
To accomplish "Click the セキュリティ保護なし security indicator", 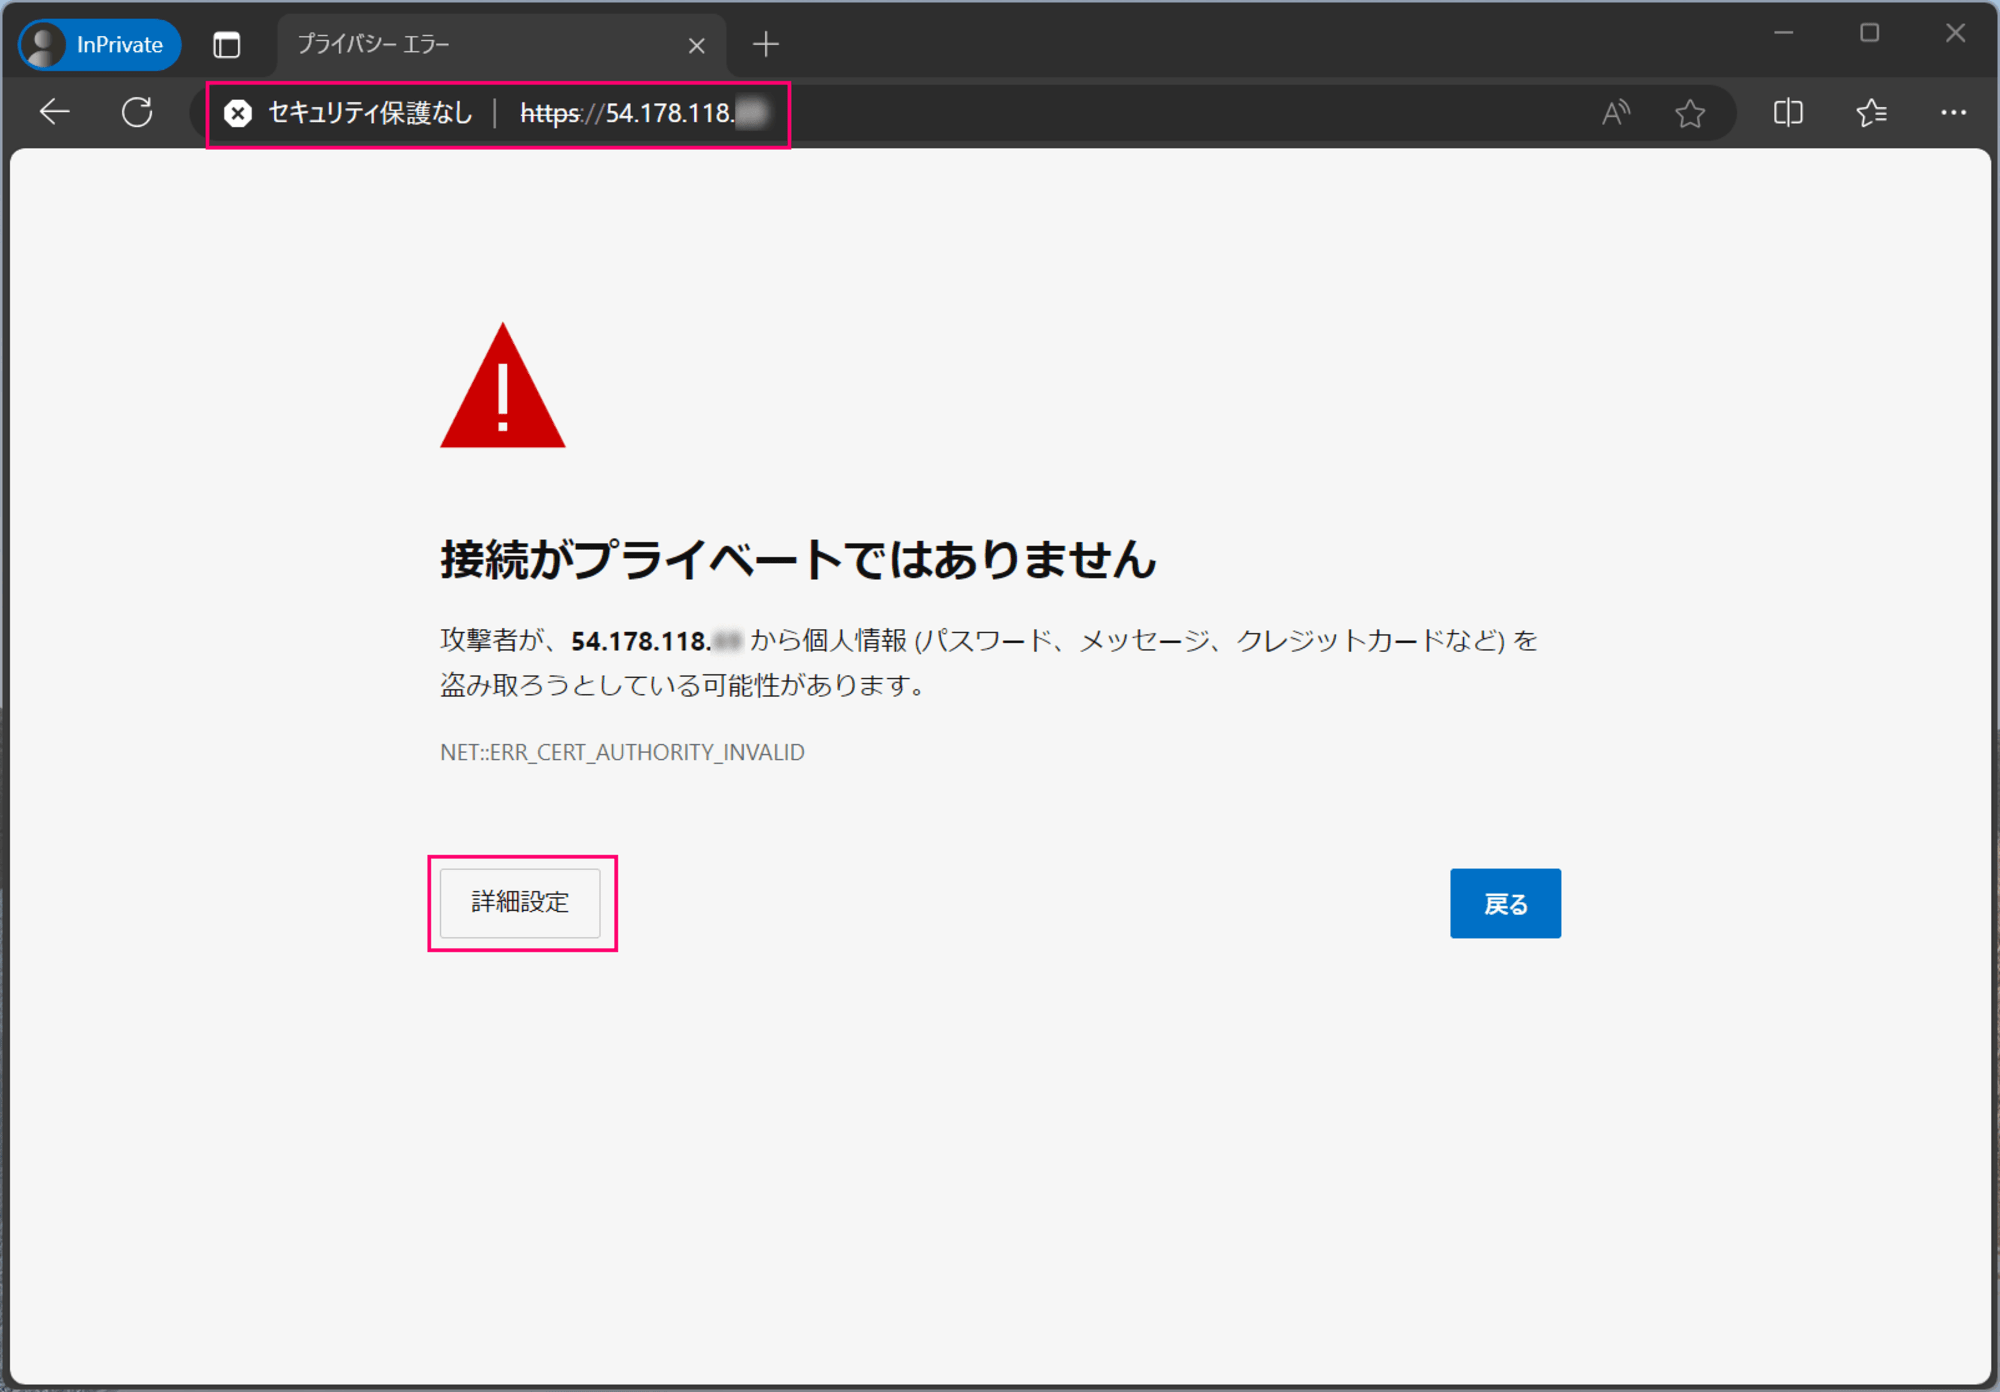I will [x=348, y=113].
